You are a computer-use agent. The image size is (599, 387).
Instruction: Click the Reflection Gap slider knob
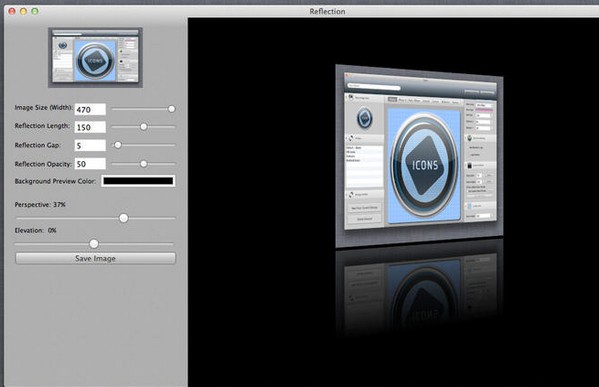click(x=118, y=145)
